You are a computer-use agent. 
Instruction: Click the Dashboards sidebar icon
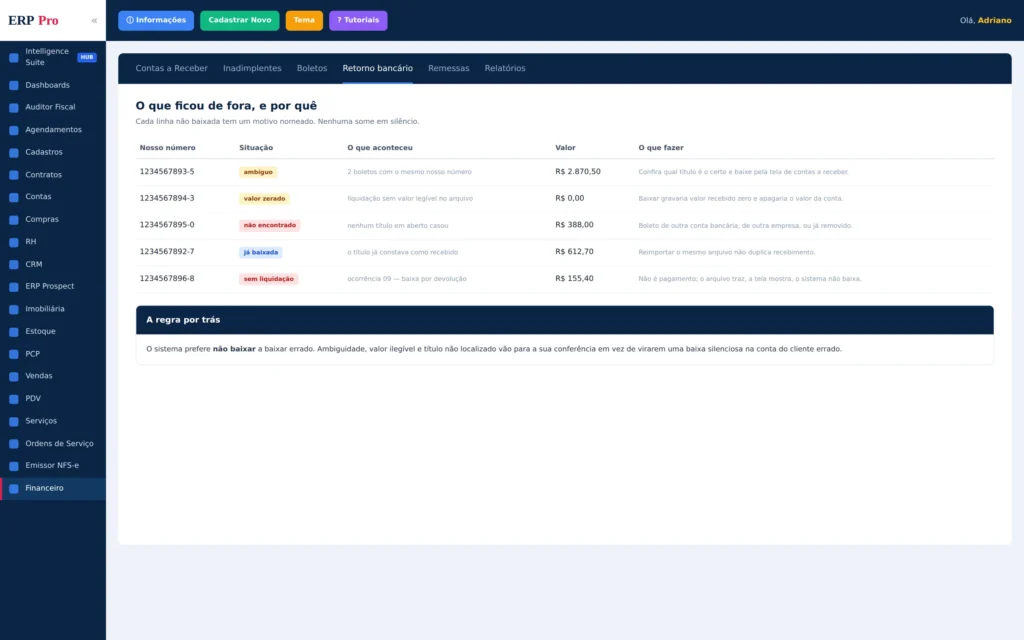point(14,85)
